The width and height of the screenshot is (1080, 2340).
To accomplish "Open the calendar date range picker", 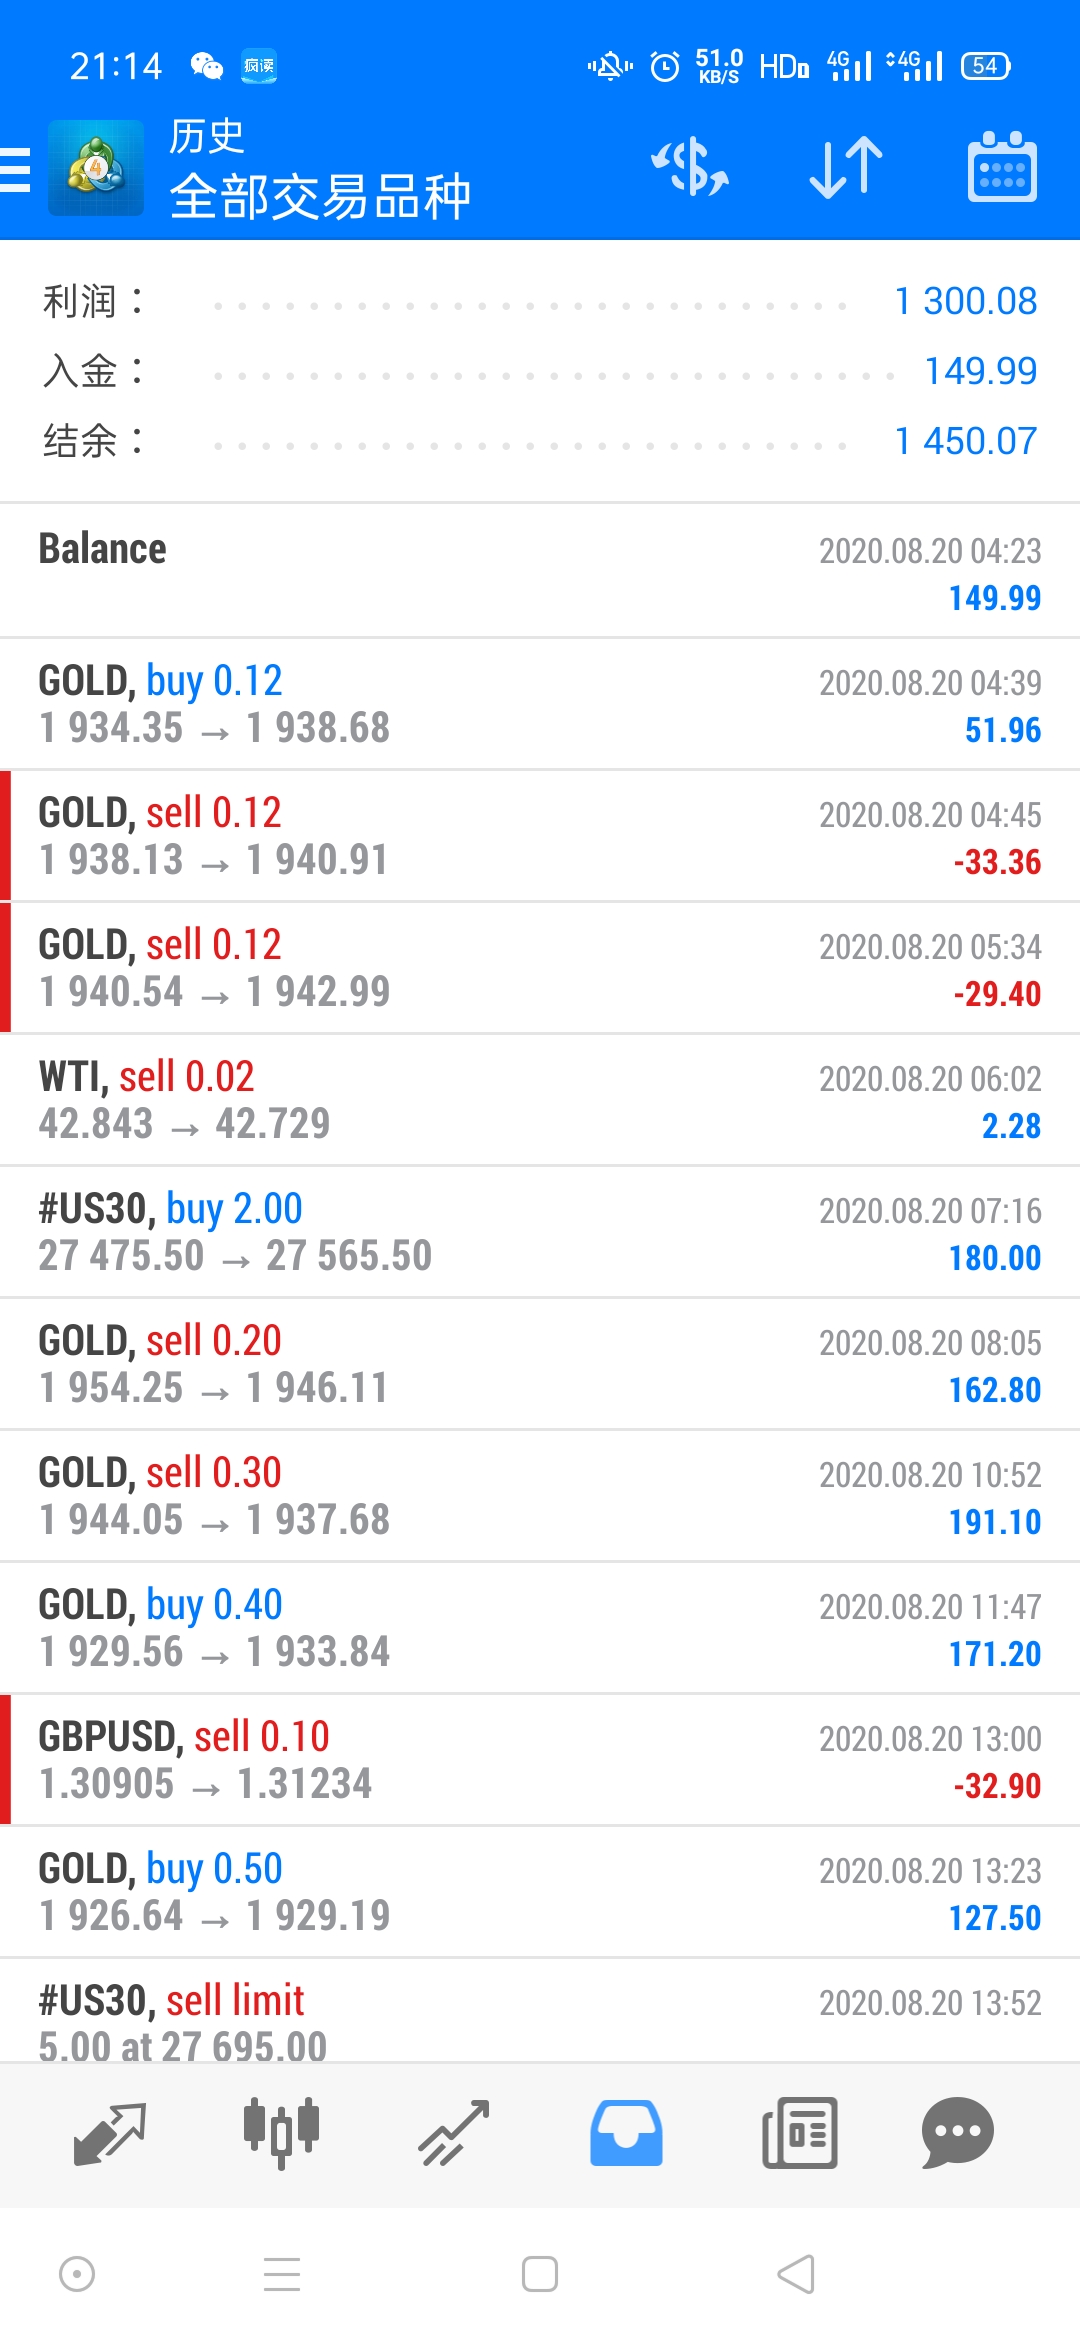I will click(x=1002, y=166).
